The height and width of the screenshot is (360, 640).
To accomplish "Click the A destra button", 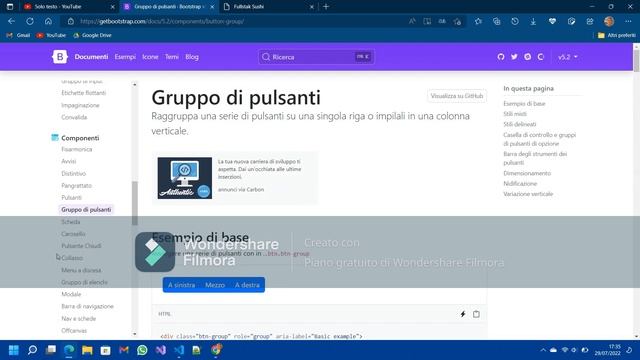I will tap(247, 285).
